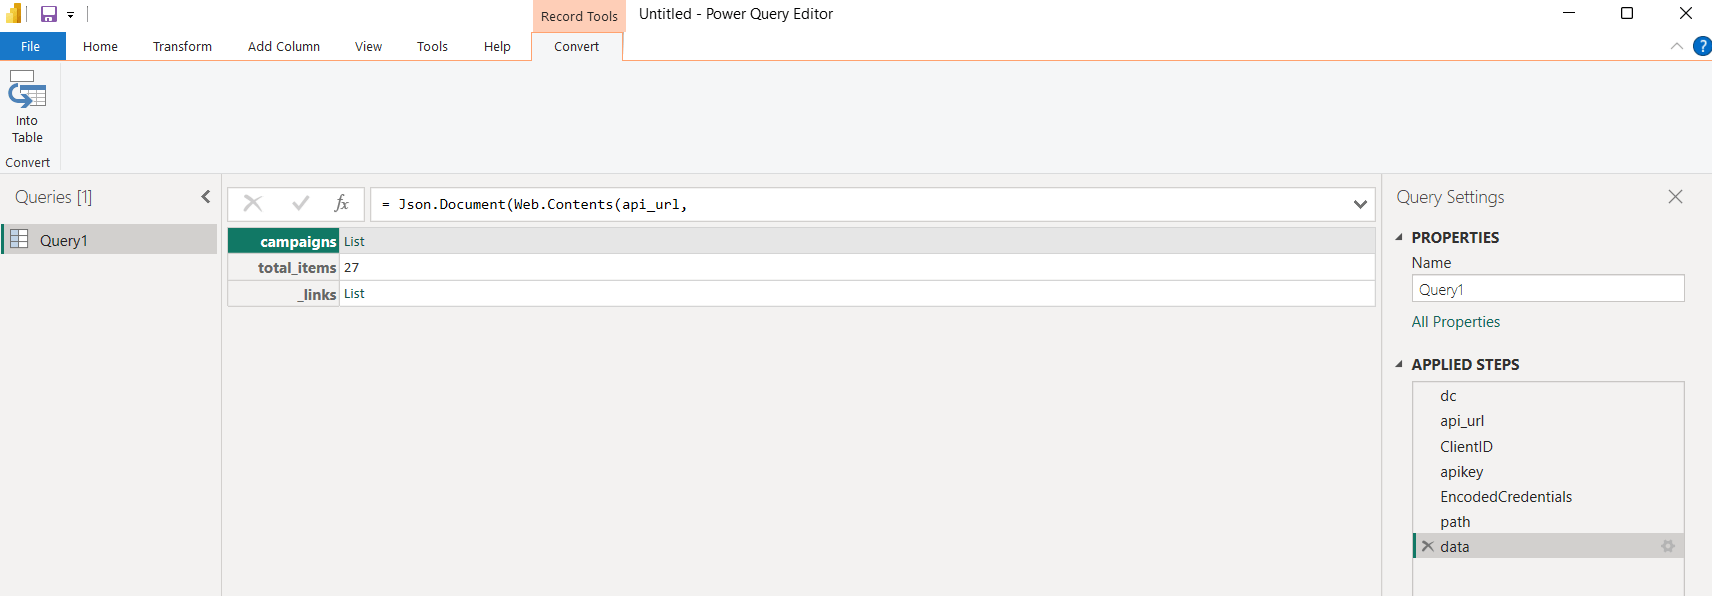Open data step settings gear
Viewport: 1712px width, 596px height.
(x=1668, y=546)
